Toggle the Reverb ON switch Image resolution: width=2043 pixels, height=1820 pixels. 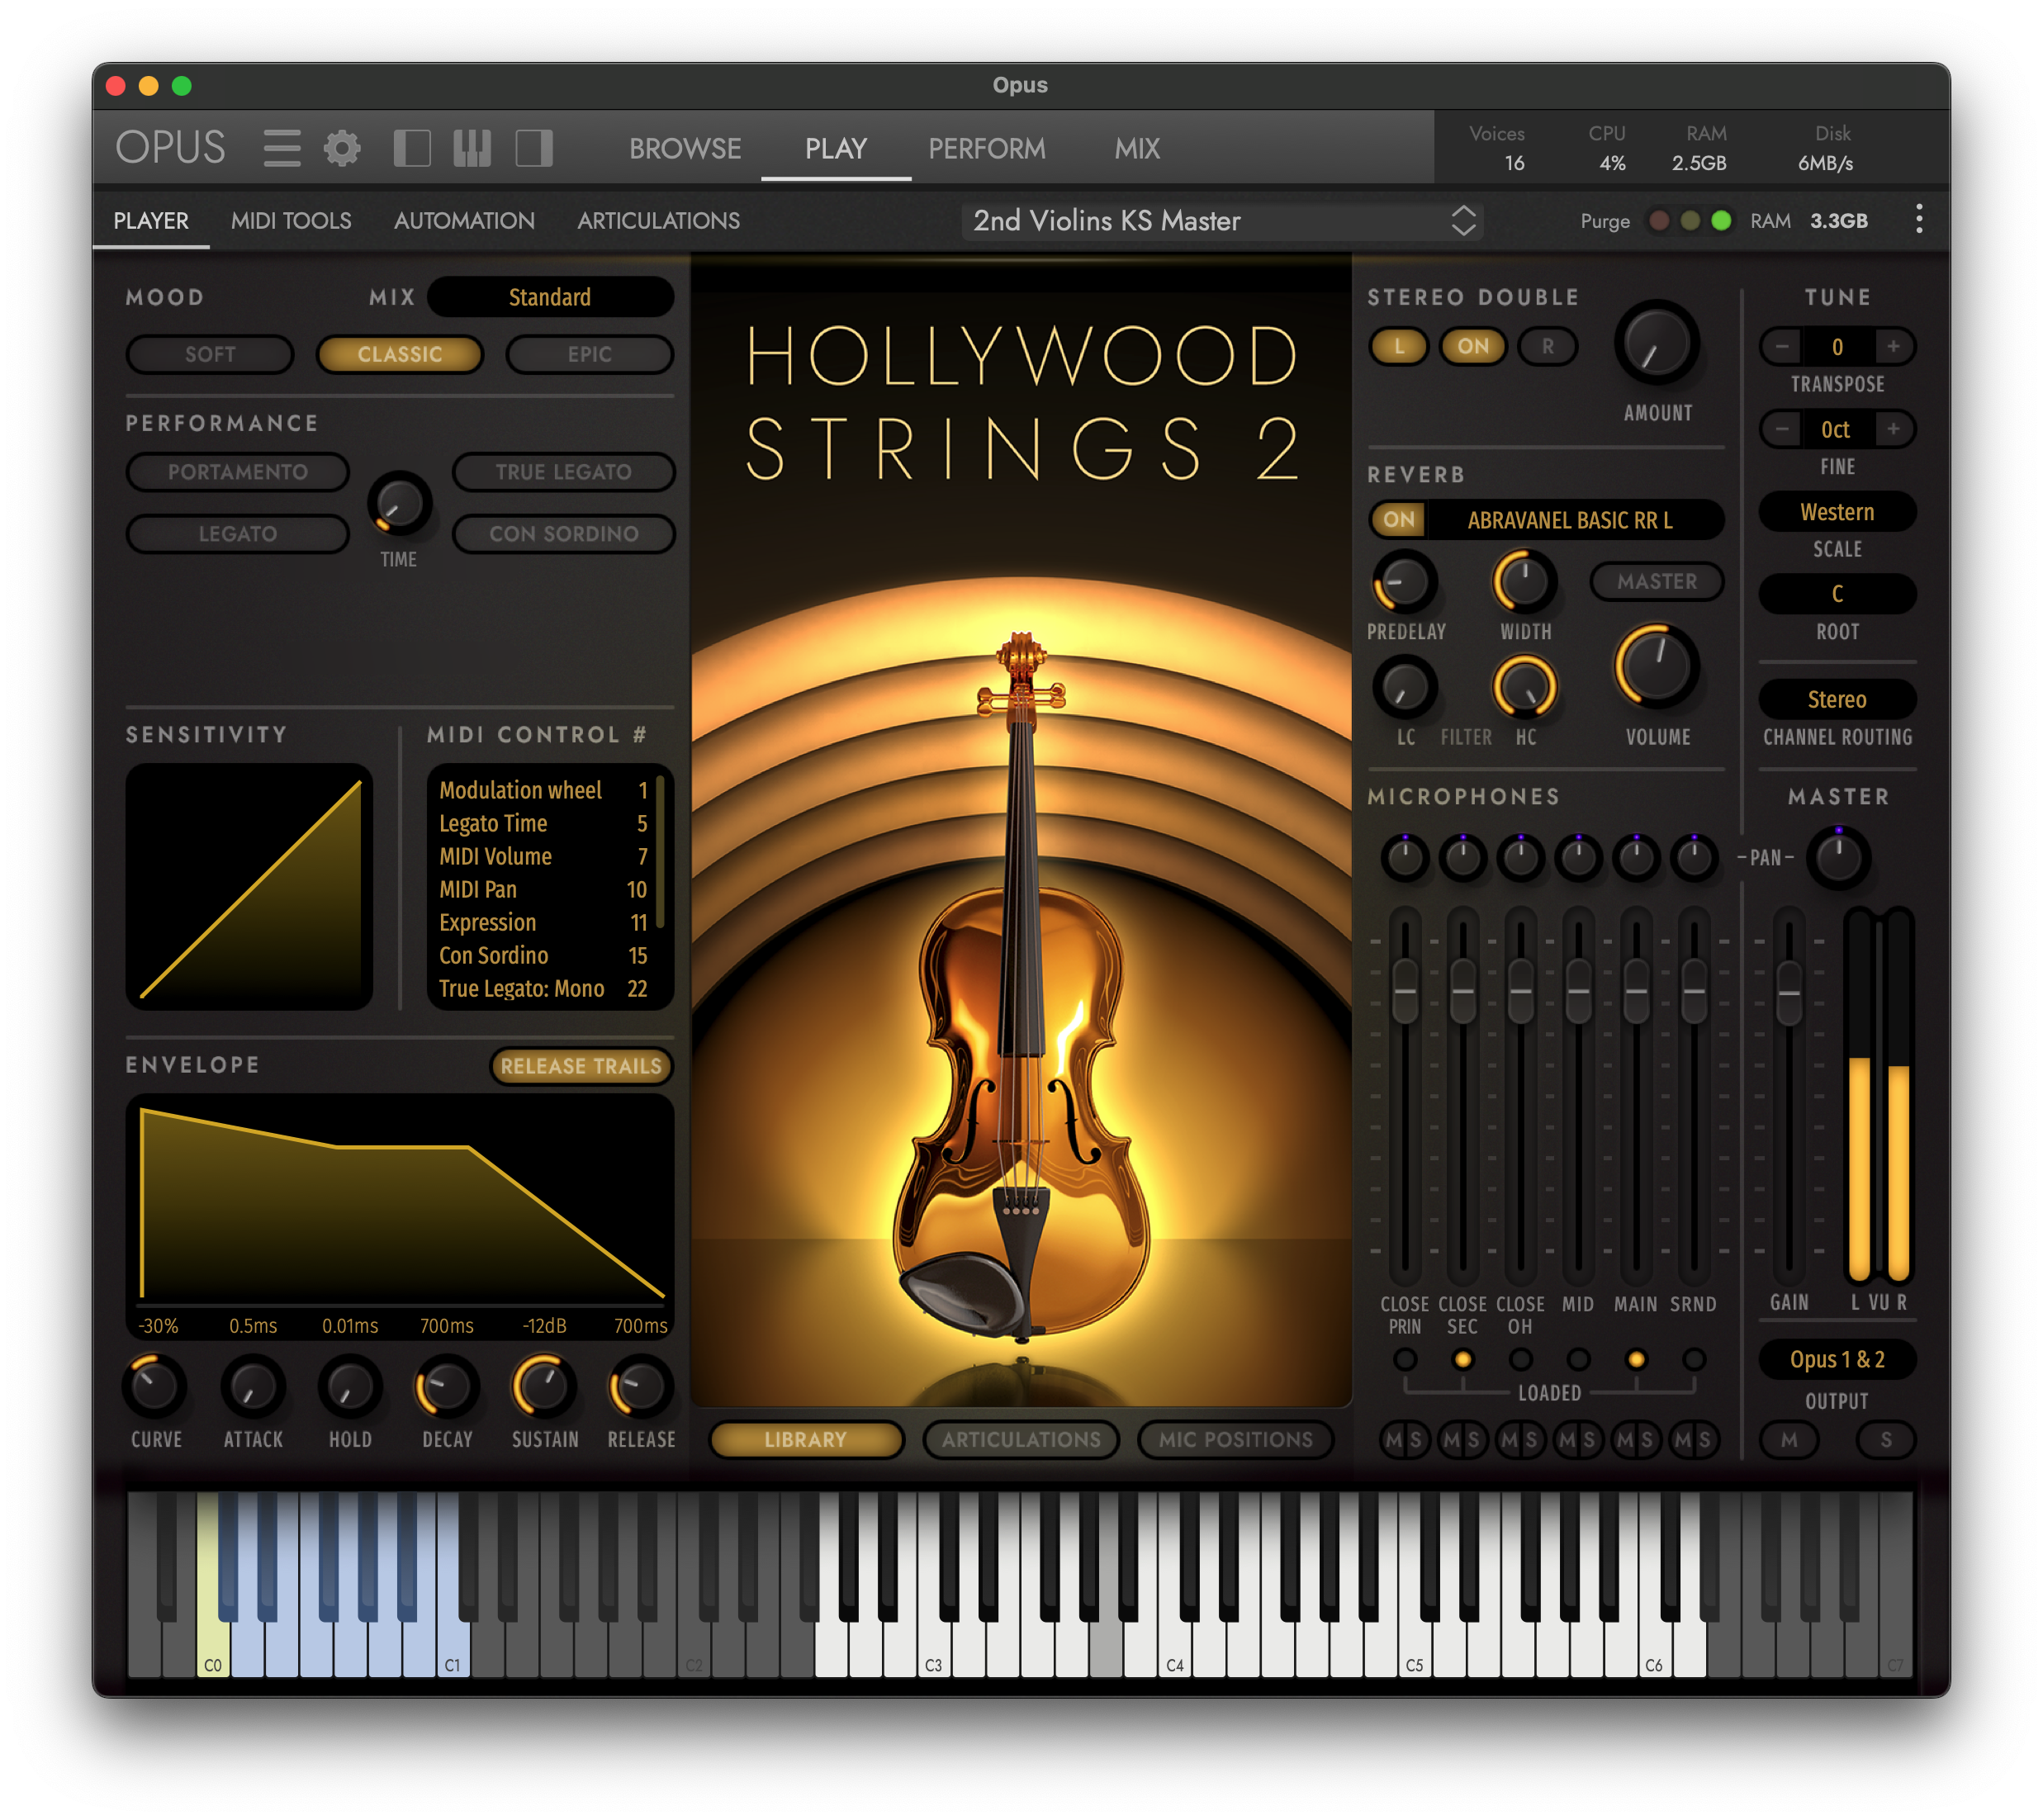click(x=1399, y=519)
